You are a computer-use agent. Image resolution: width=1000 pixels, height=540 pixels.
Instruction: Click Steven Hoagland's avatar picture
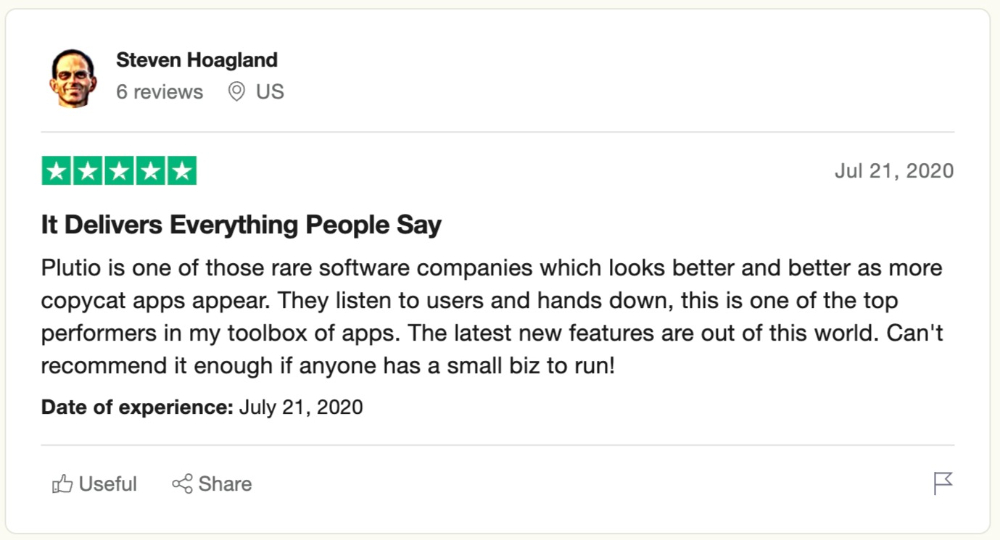73,78
